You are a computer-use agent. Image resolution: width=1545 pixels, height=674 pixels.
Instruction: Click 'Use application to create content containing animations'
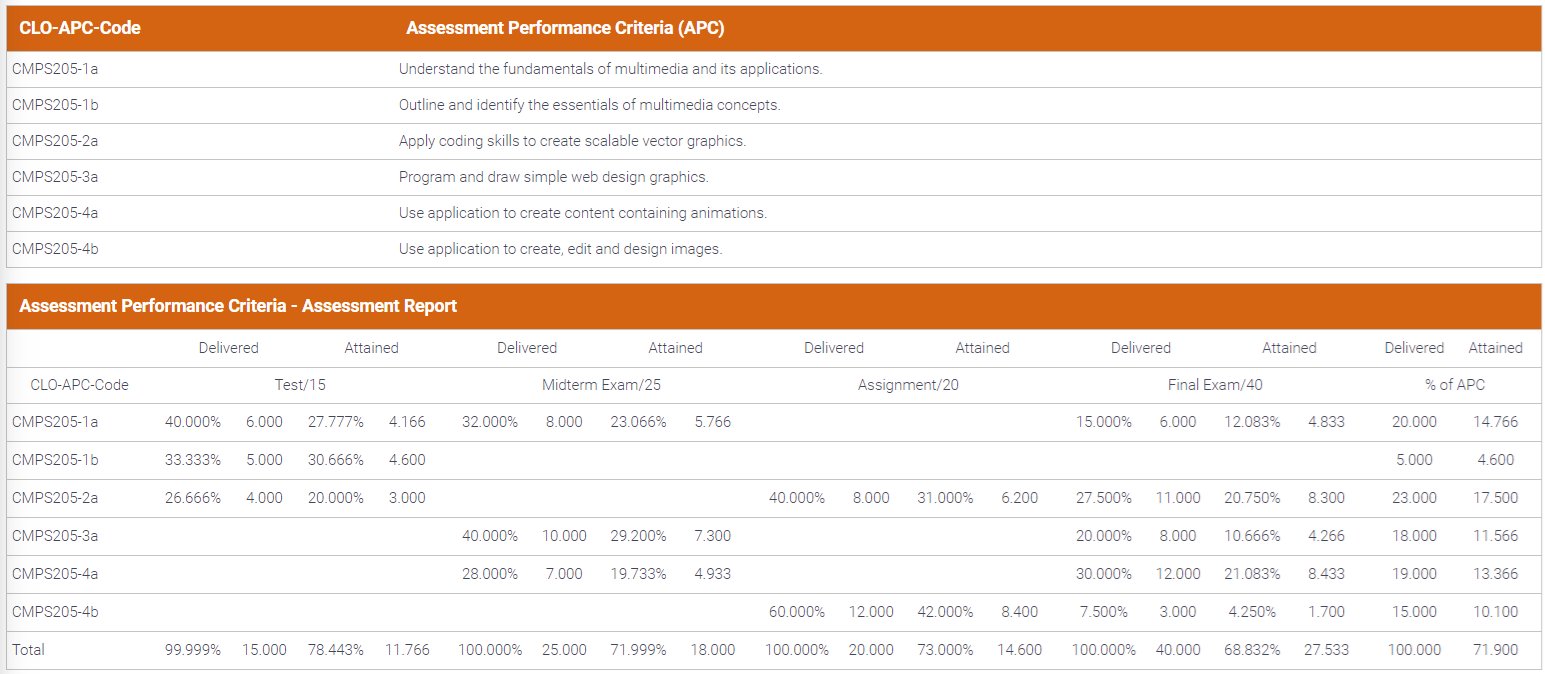(583, 213)
